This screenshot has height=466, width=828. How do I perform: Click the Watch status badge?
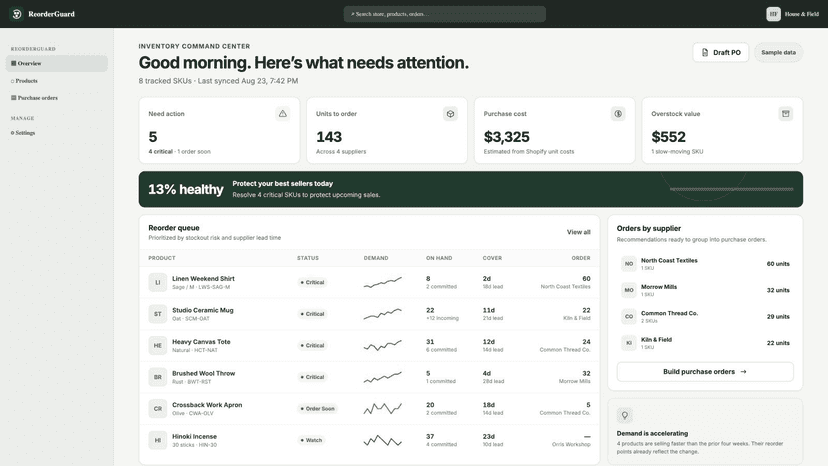pos(311,440)
